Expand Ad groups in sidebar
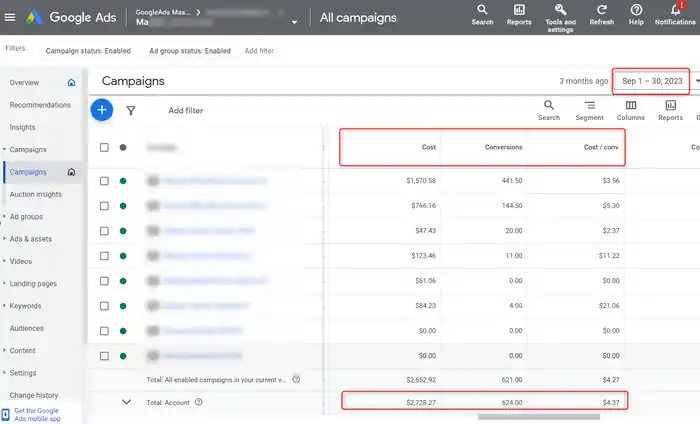This screenshot has height=424, width=700. coord(4,216)
